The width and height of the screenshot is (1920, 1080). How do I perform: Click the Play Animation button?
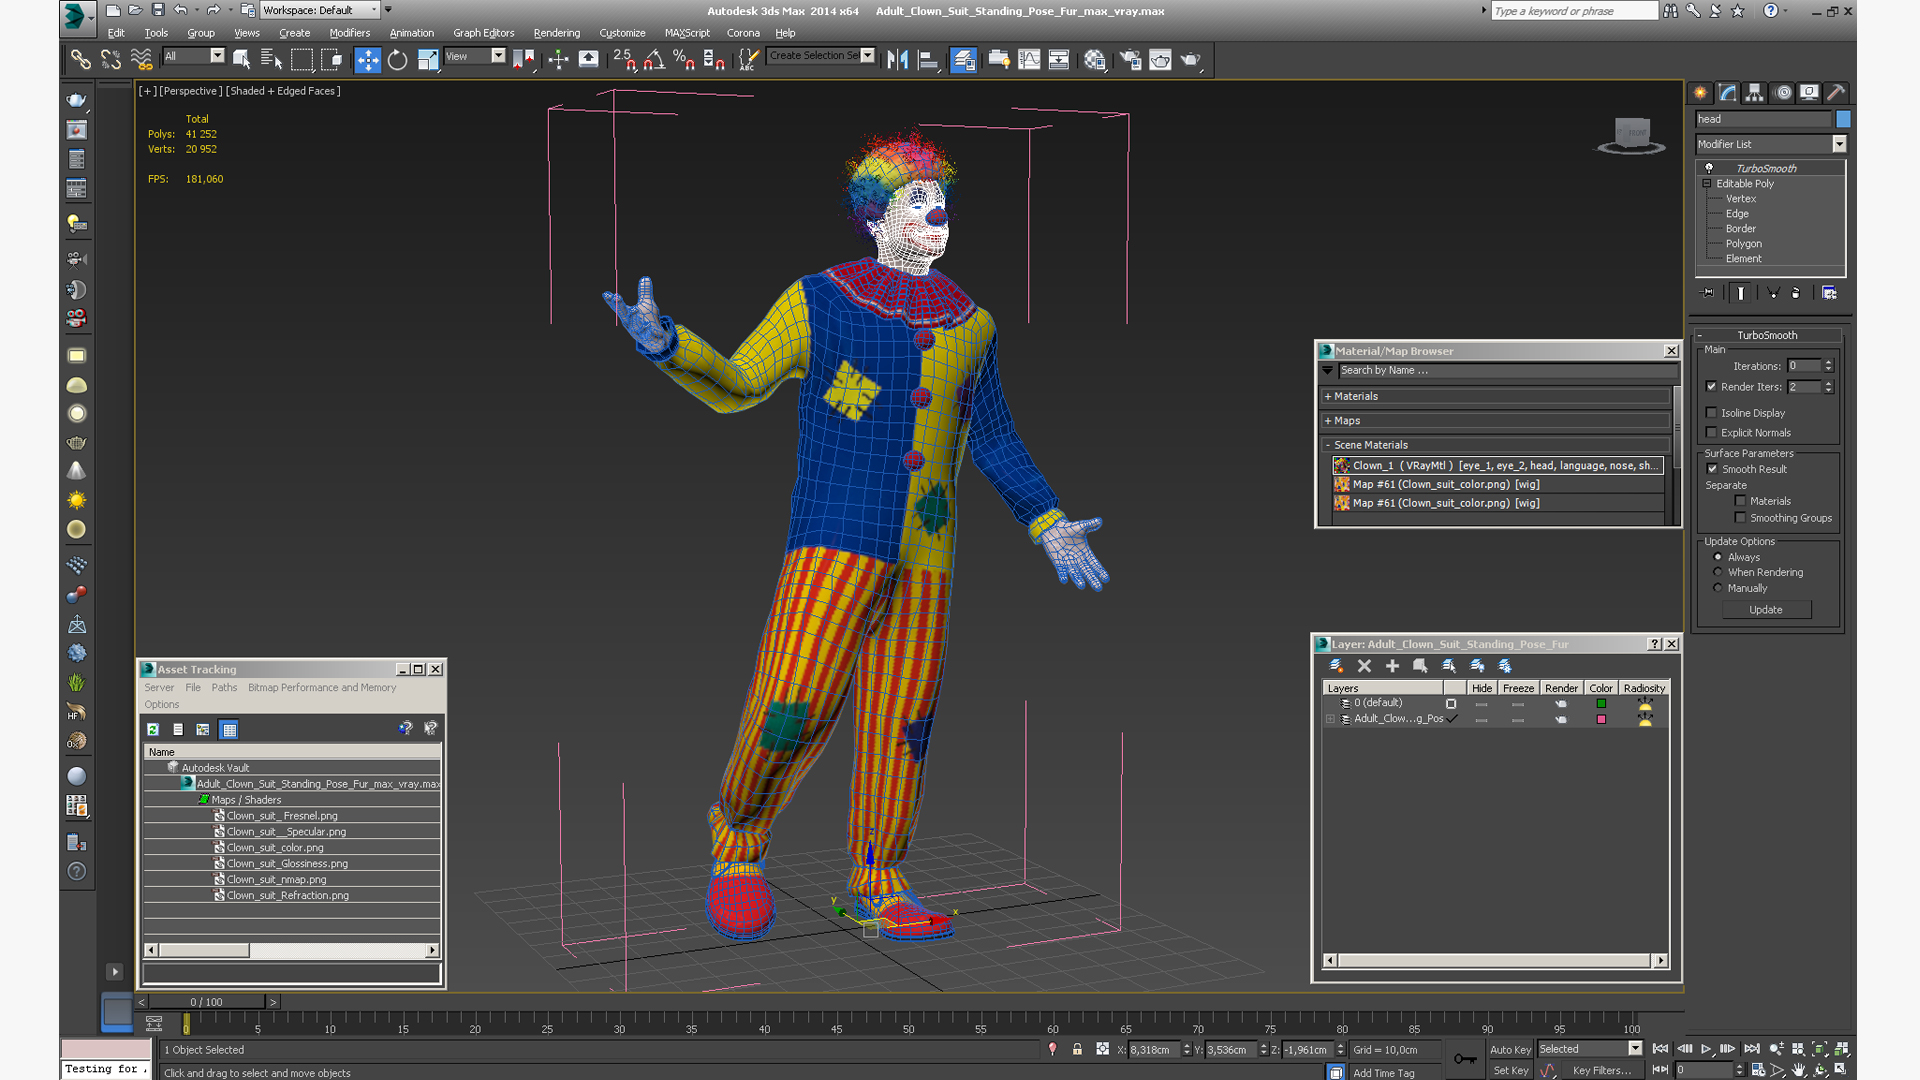[1706, 1049]
